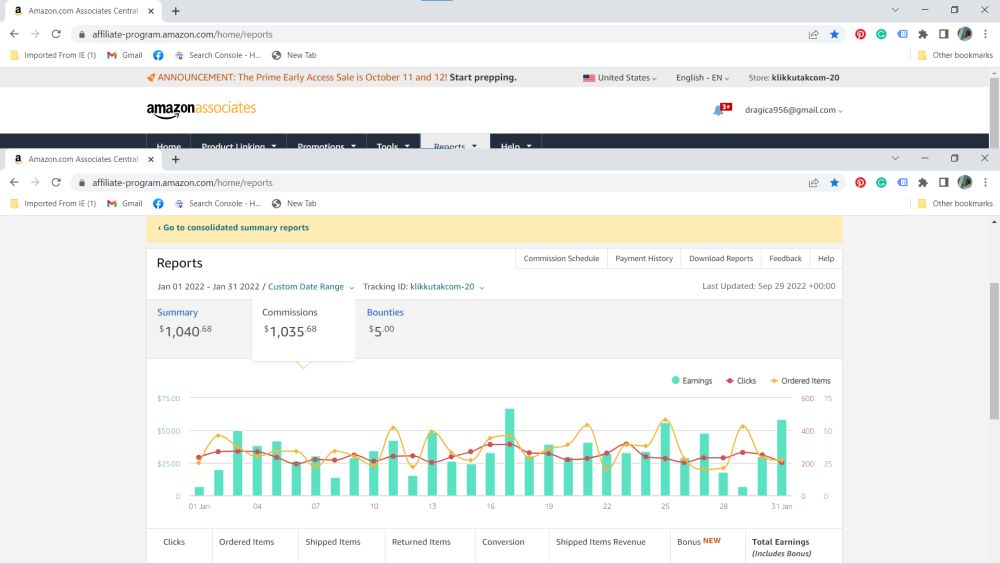Click the forward arrow in the lower browser window
Viewport: 1000px width, 563px height.
pyautogui.click(x=35, y=182)
